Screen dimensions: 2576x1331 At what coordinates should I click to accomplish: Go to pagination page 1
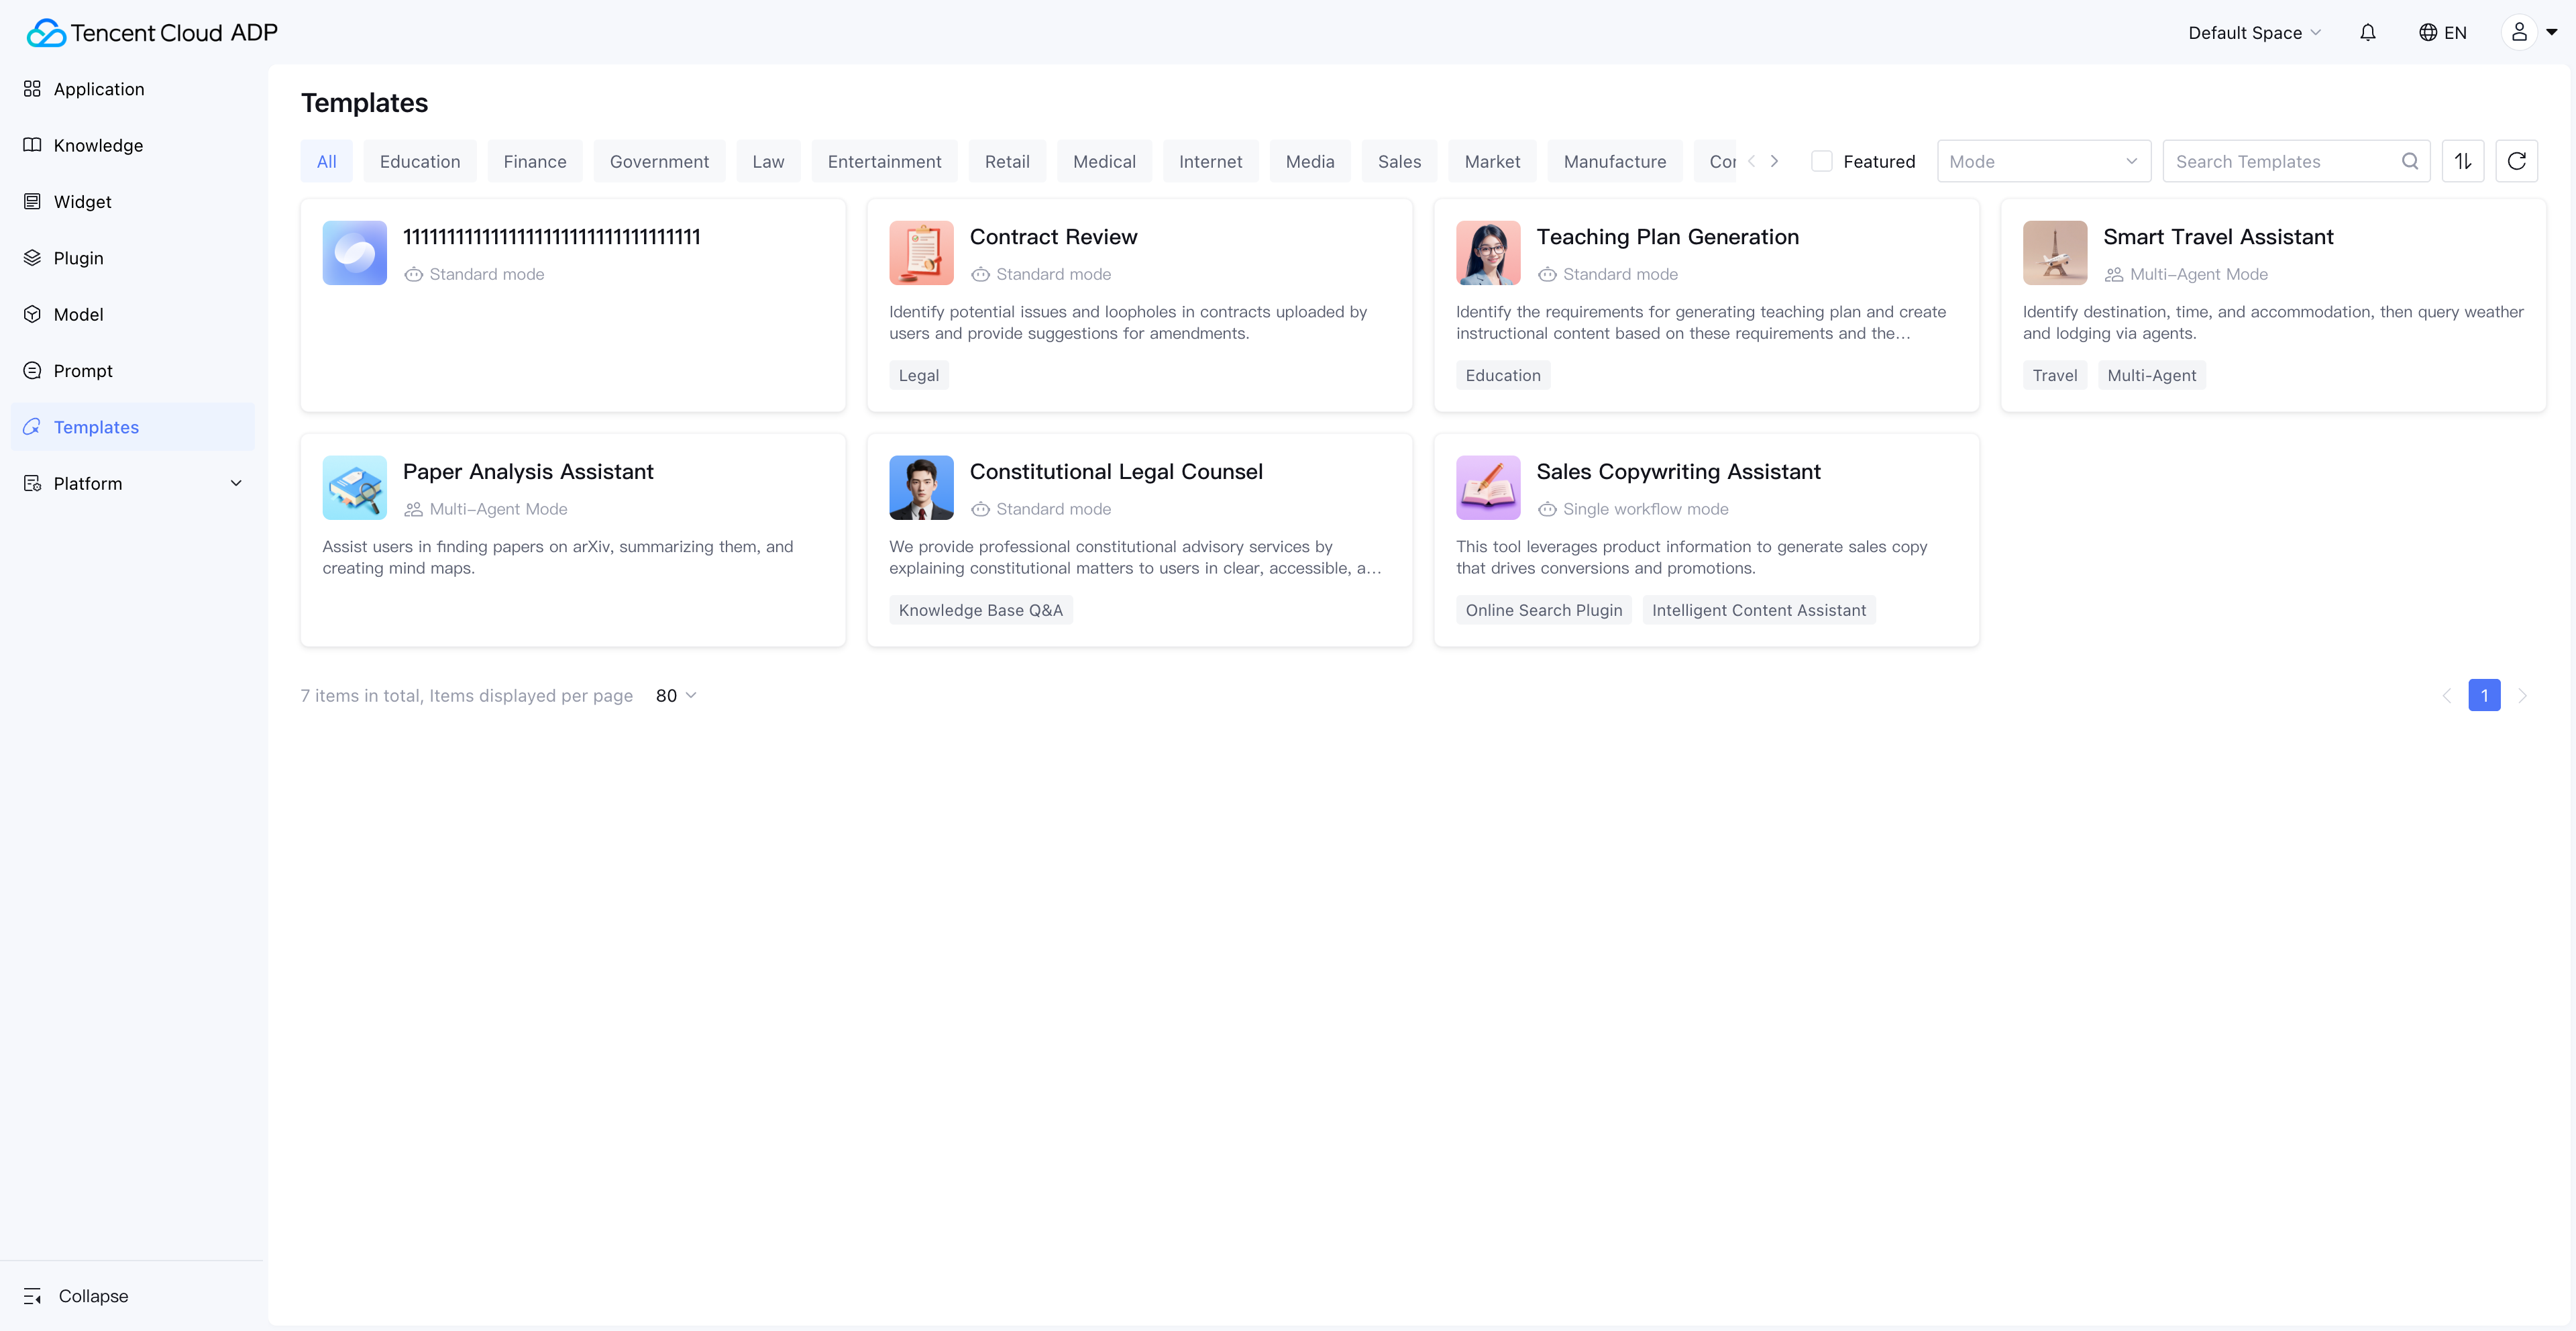2484,695
